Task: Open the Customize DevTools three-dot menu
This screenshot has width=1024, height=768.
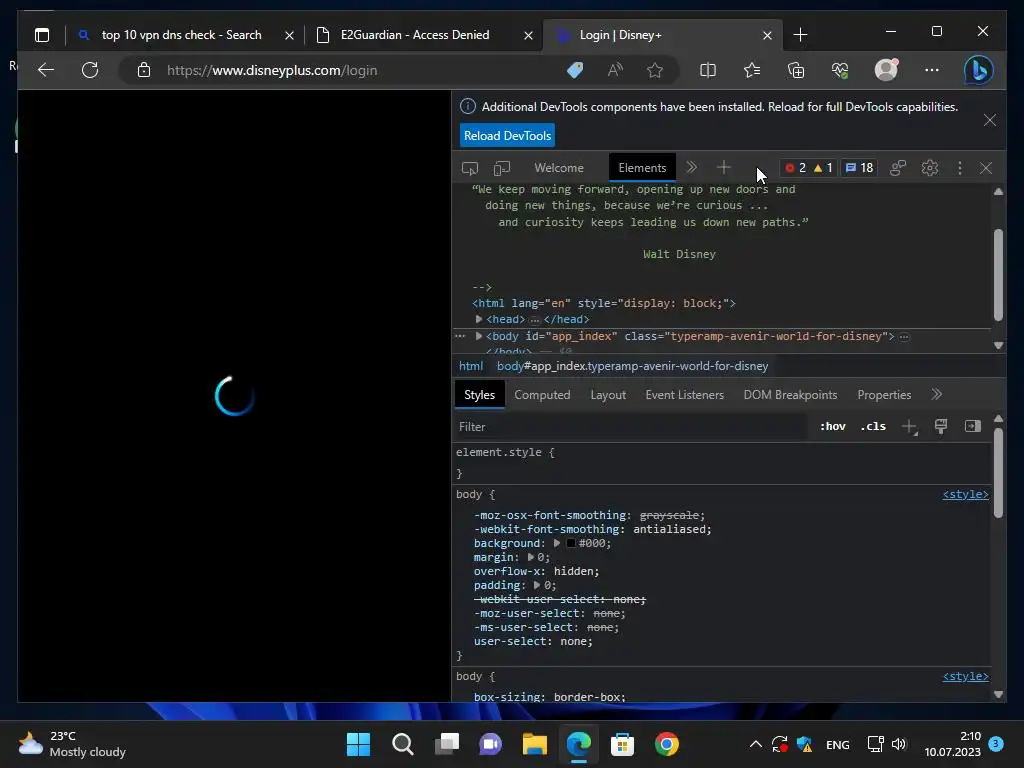Action: (x=959, y=168)
